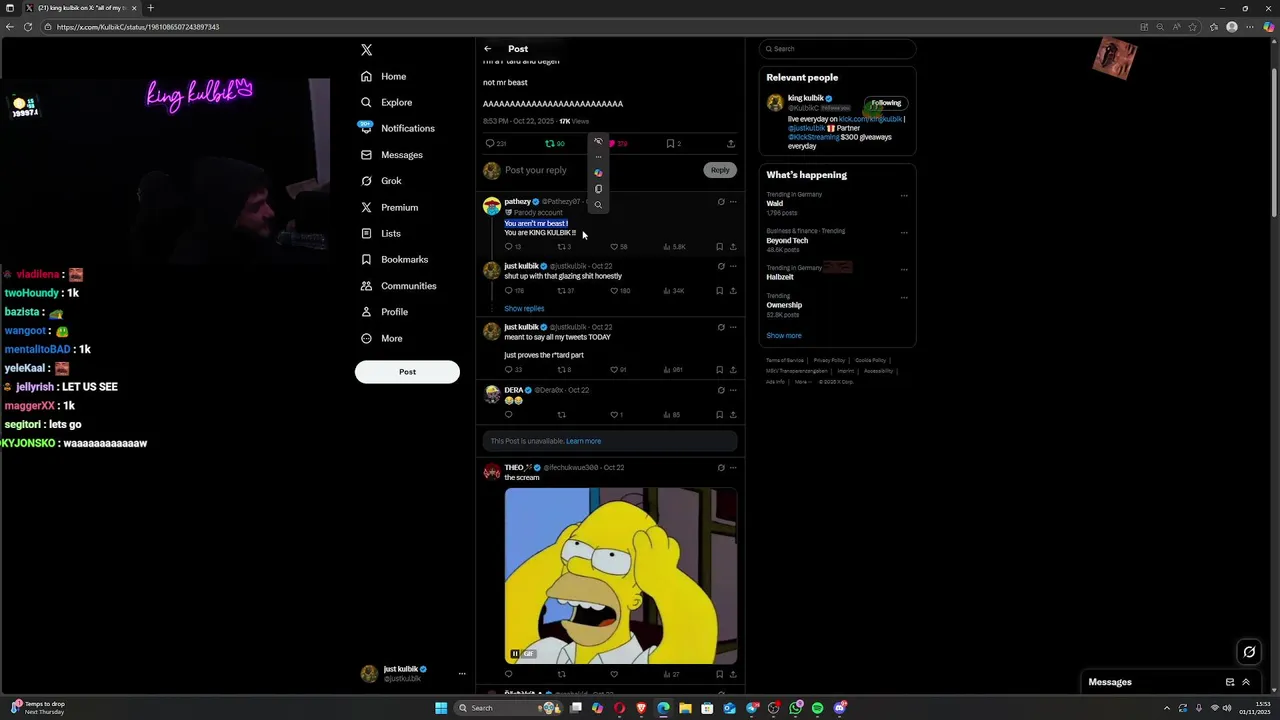Viewport: 1280px width, 720px height.
Task: Like pathezy's reply
Action: [x=614, y=247]
